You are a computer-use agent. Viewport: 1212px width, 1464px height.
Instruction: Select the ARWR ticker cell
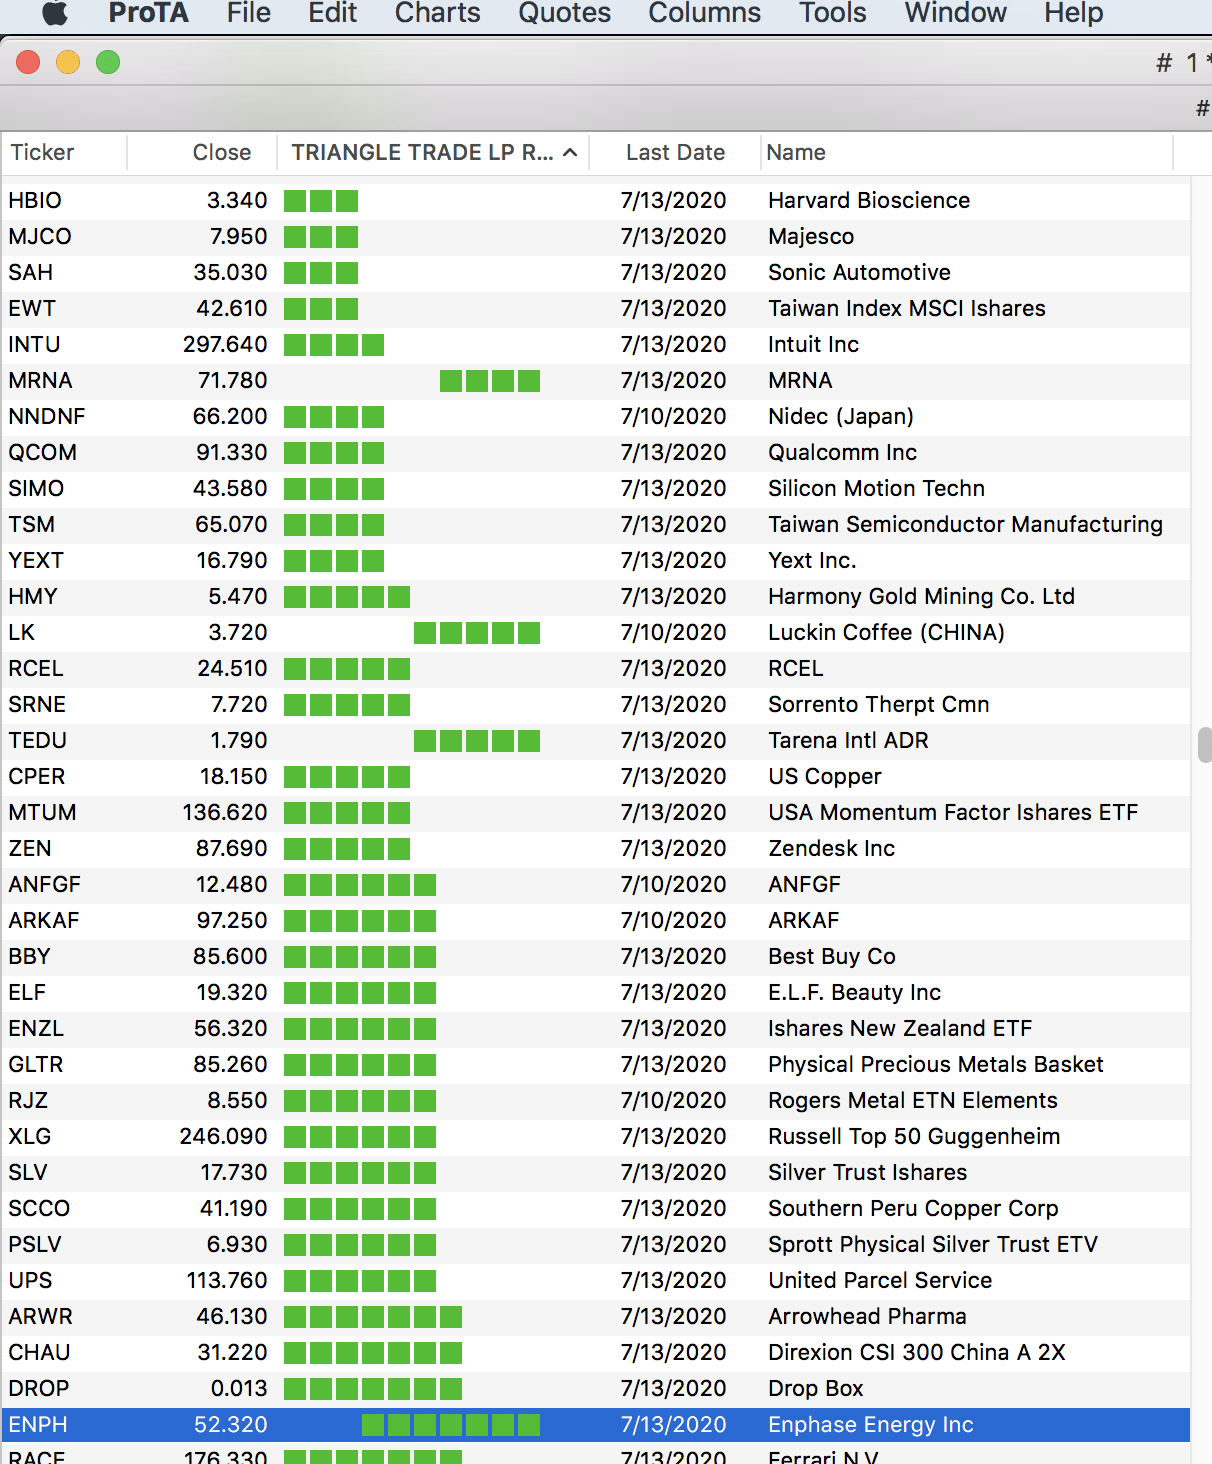click(41, 1316)
